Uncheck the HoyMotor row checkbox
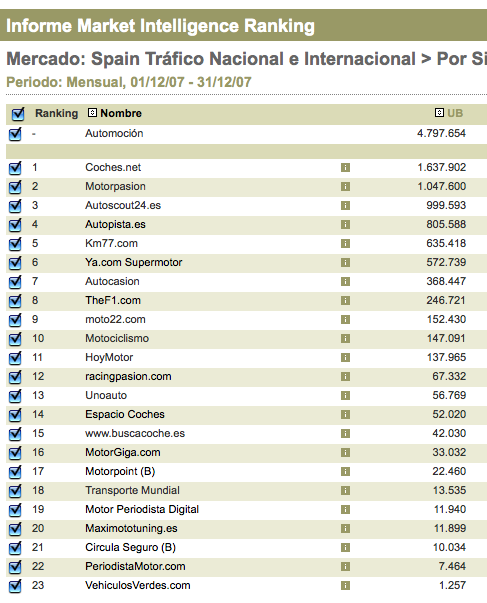 tap(15, 358)
